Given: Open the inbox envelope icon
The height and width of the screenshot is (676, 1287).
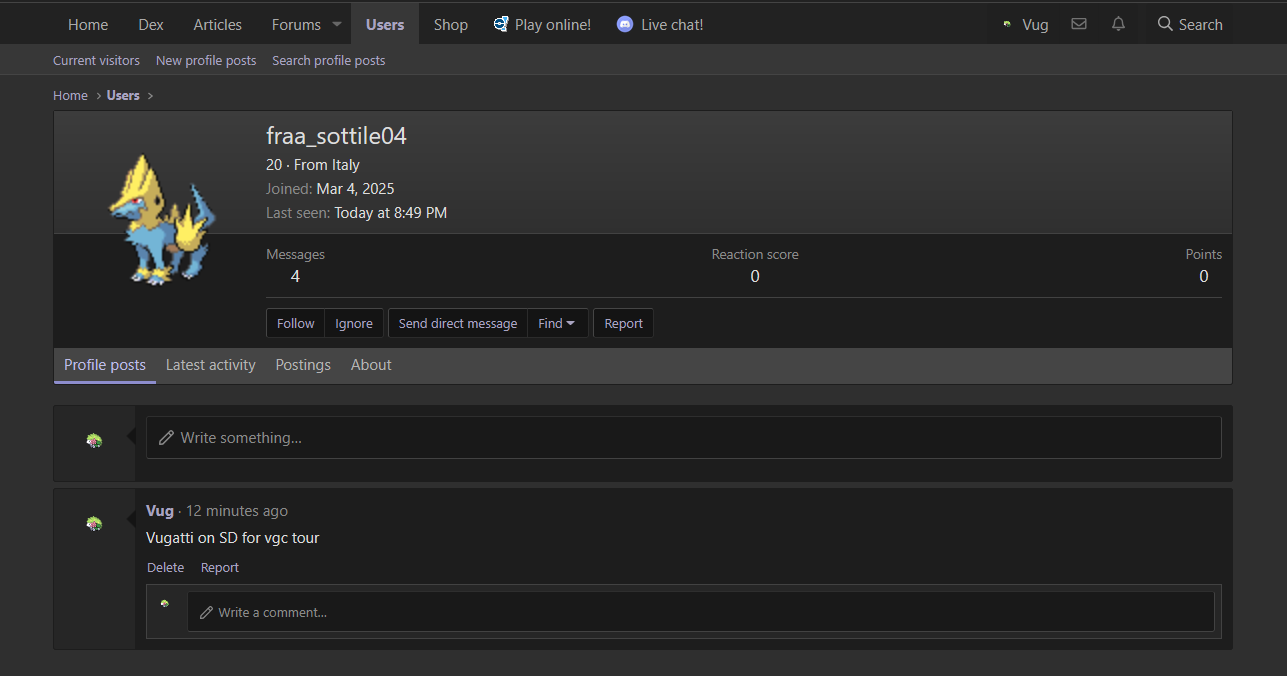Looking at the screenshot, I should 1078,24.
